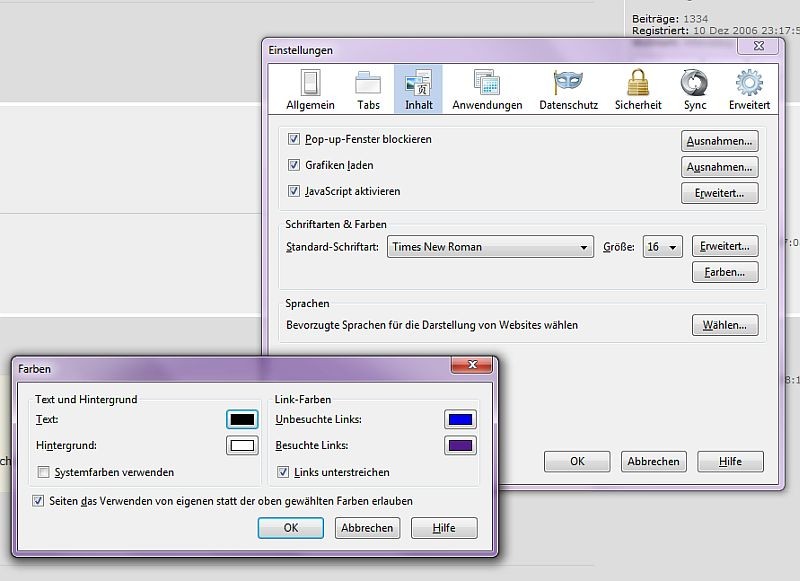Pick the Unbesuchte Links blue color swatch

click(x=460, y=420)
